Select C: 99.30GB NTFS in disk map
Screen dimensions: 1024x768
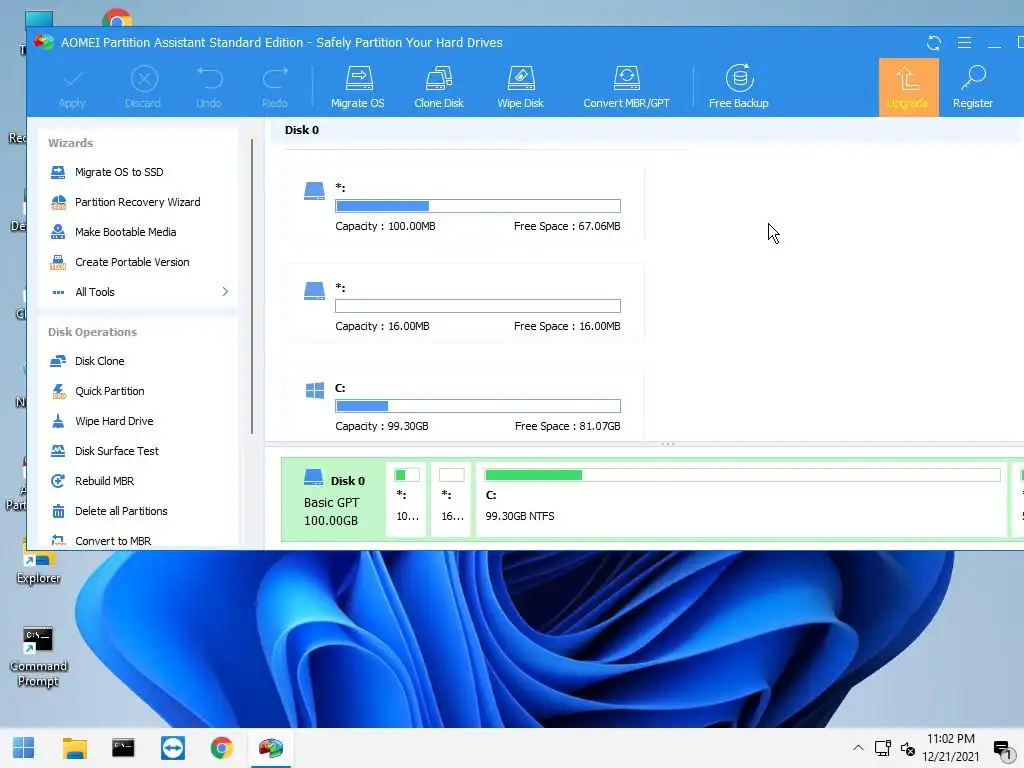742,500
